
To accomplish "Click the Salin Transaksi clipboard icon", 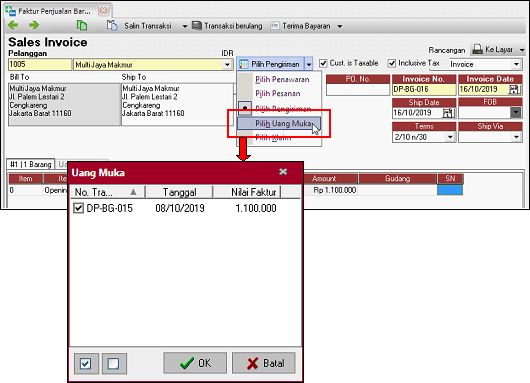I will [x=112, y=25].
